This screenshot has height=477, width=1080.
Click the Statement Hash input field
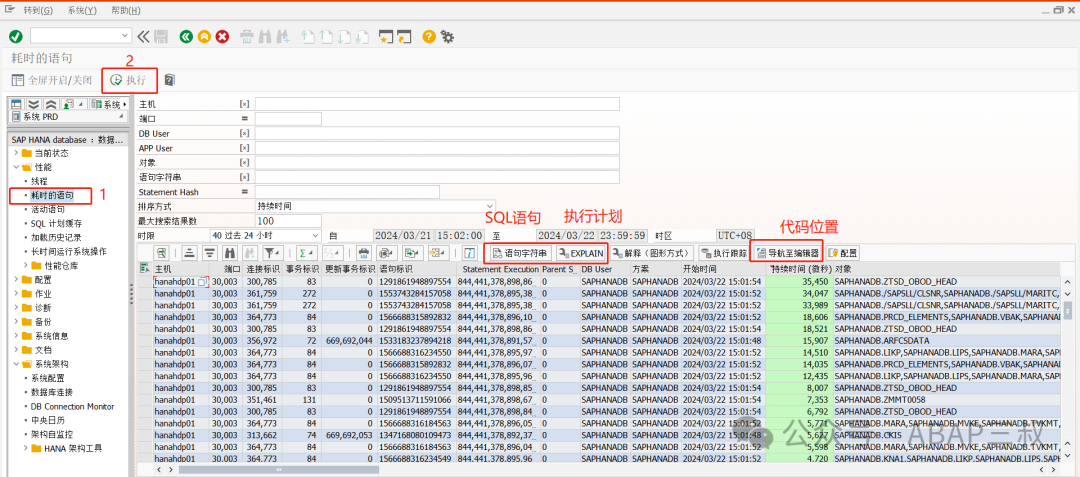point(347,192)
